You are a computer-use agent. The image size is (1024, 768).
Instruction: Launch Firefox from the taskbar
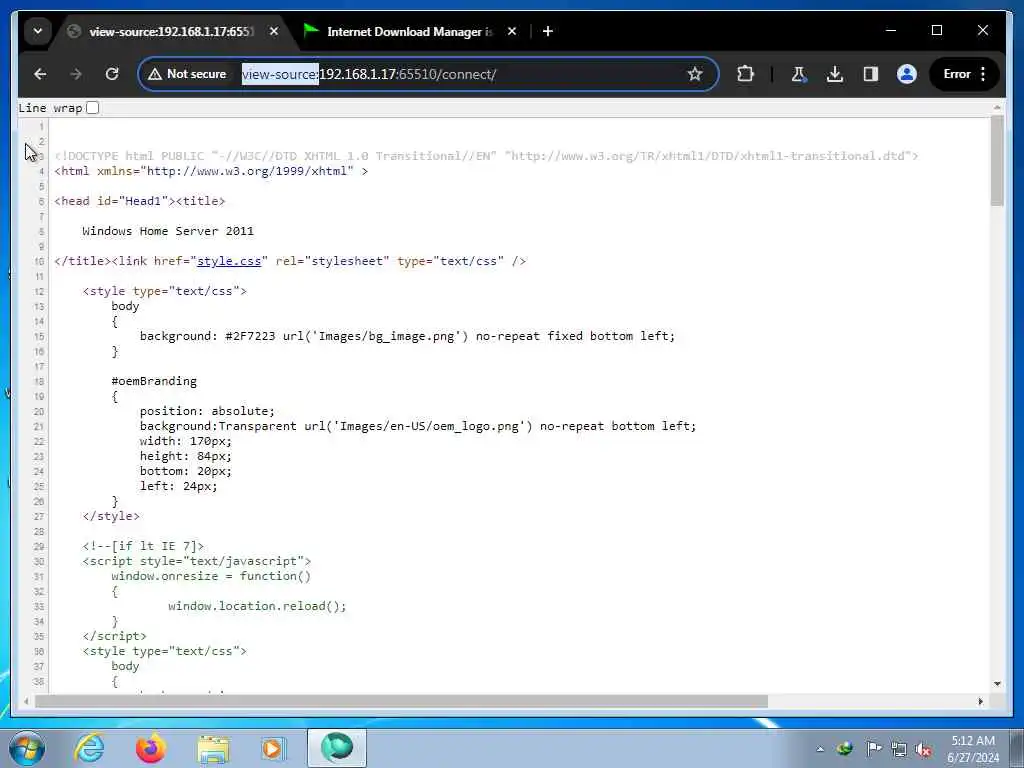click(x=150, y=748)
